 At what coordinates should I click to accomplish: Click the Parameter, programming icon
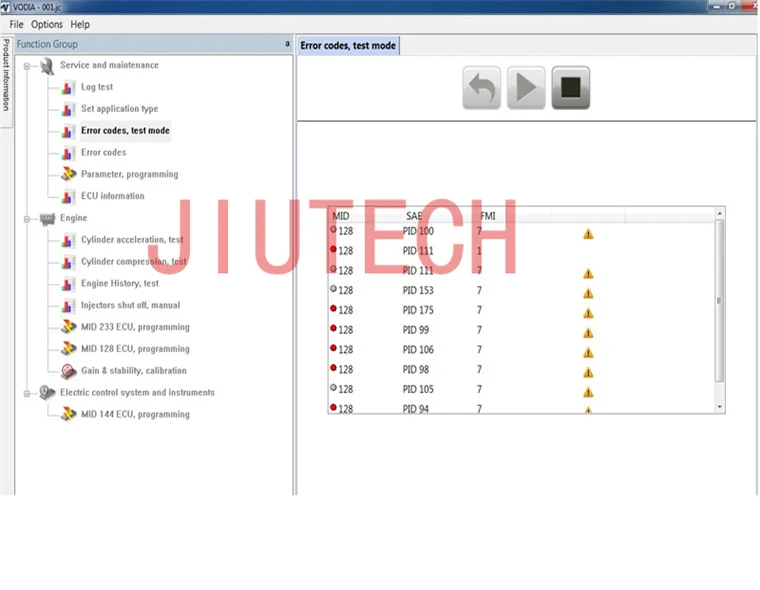click(68, 174)
